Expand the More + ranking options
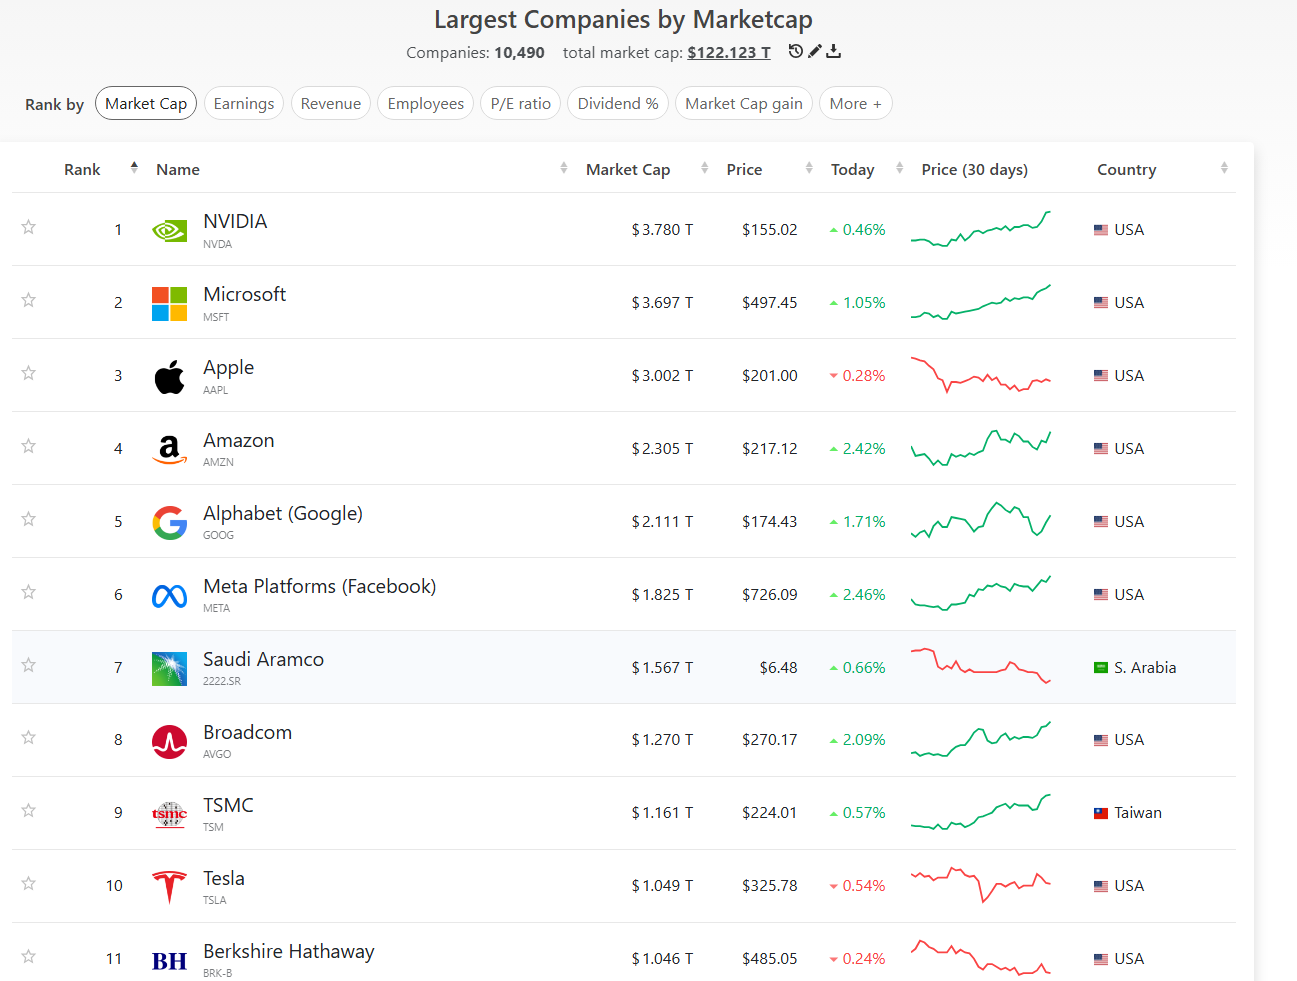 pyautogui.click(x=855, y=103)
